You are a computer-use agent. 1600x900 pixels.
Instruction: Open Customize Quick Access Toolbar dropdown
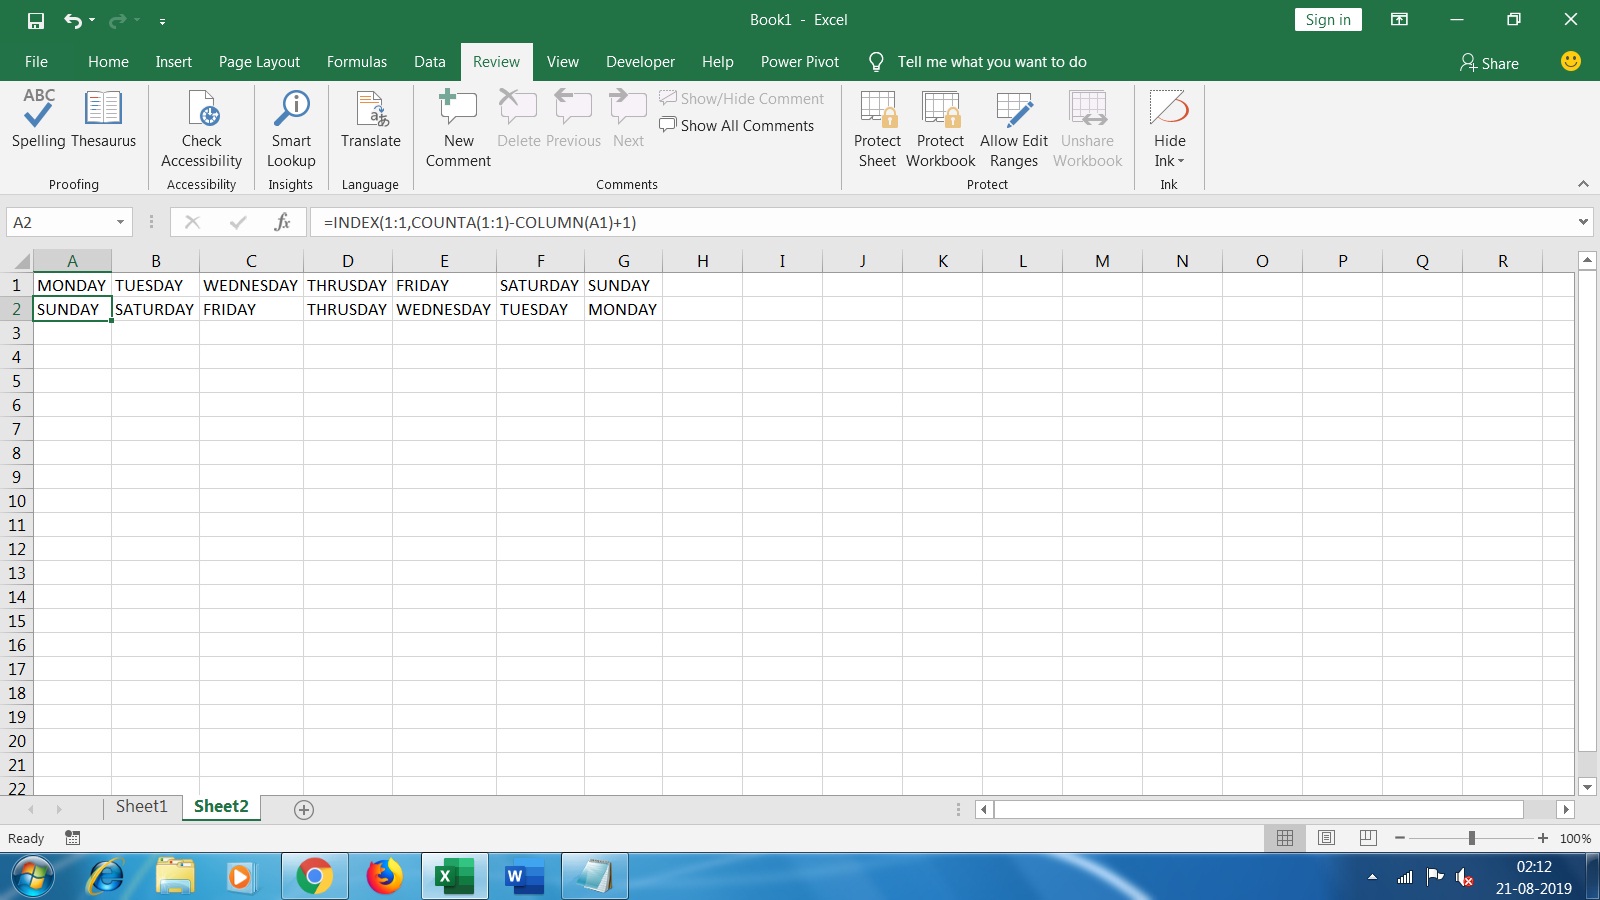[x=162, y=21]
